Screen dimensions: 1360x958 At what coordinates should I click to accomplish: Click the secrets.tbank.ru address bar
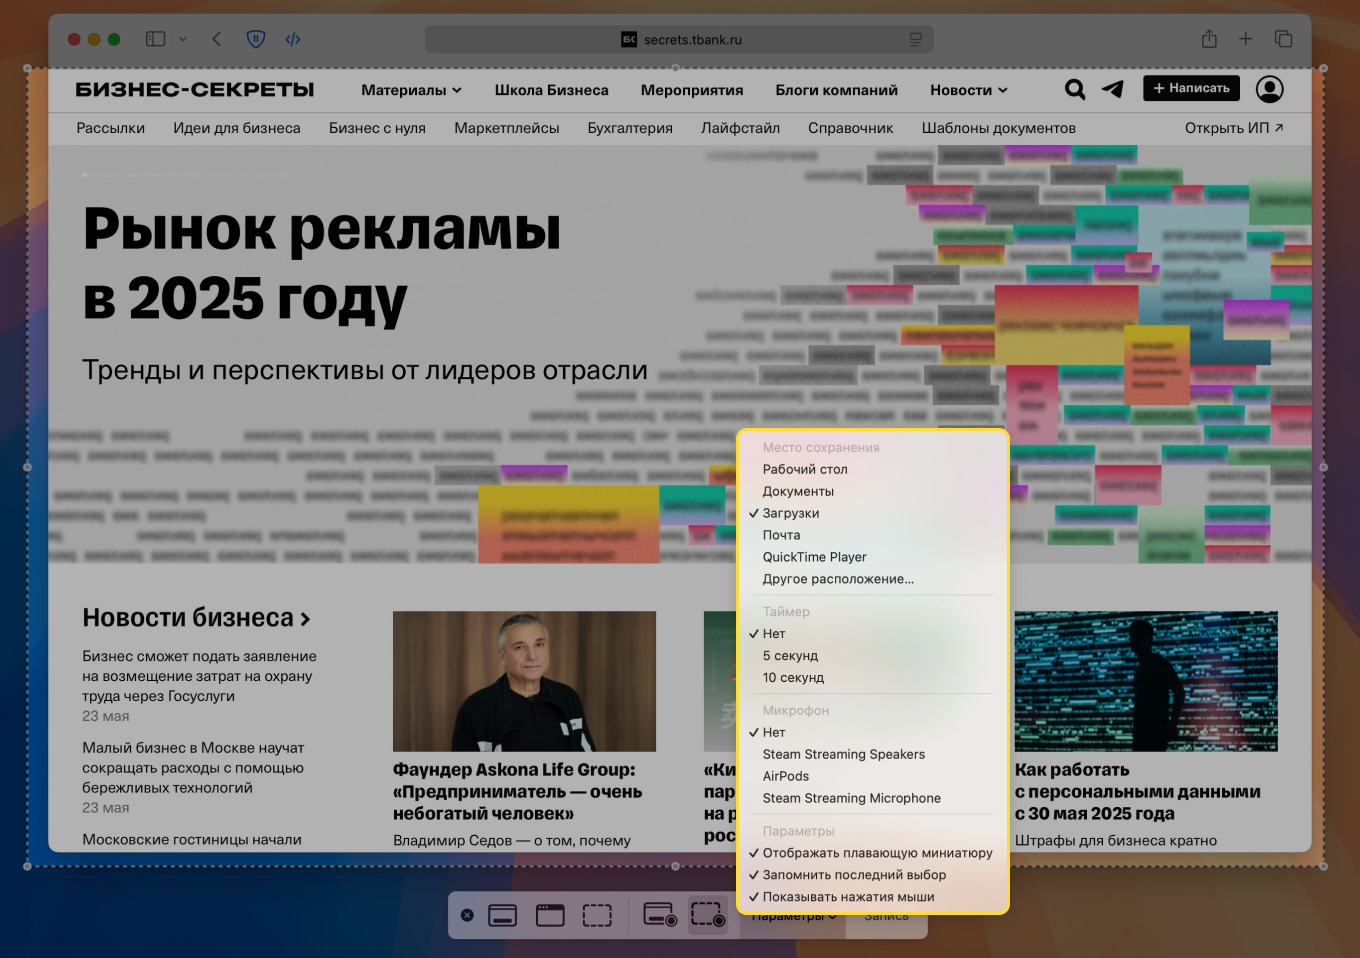[x=680, y=39]
